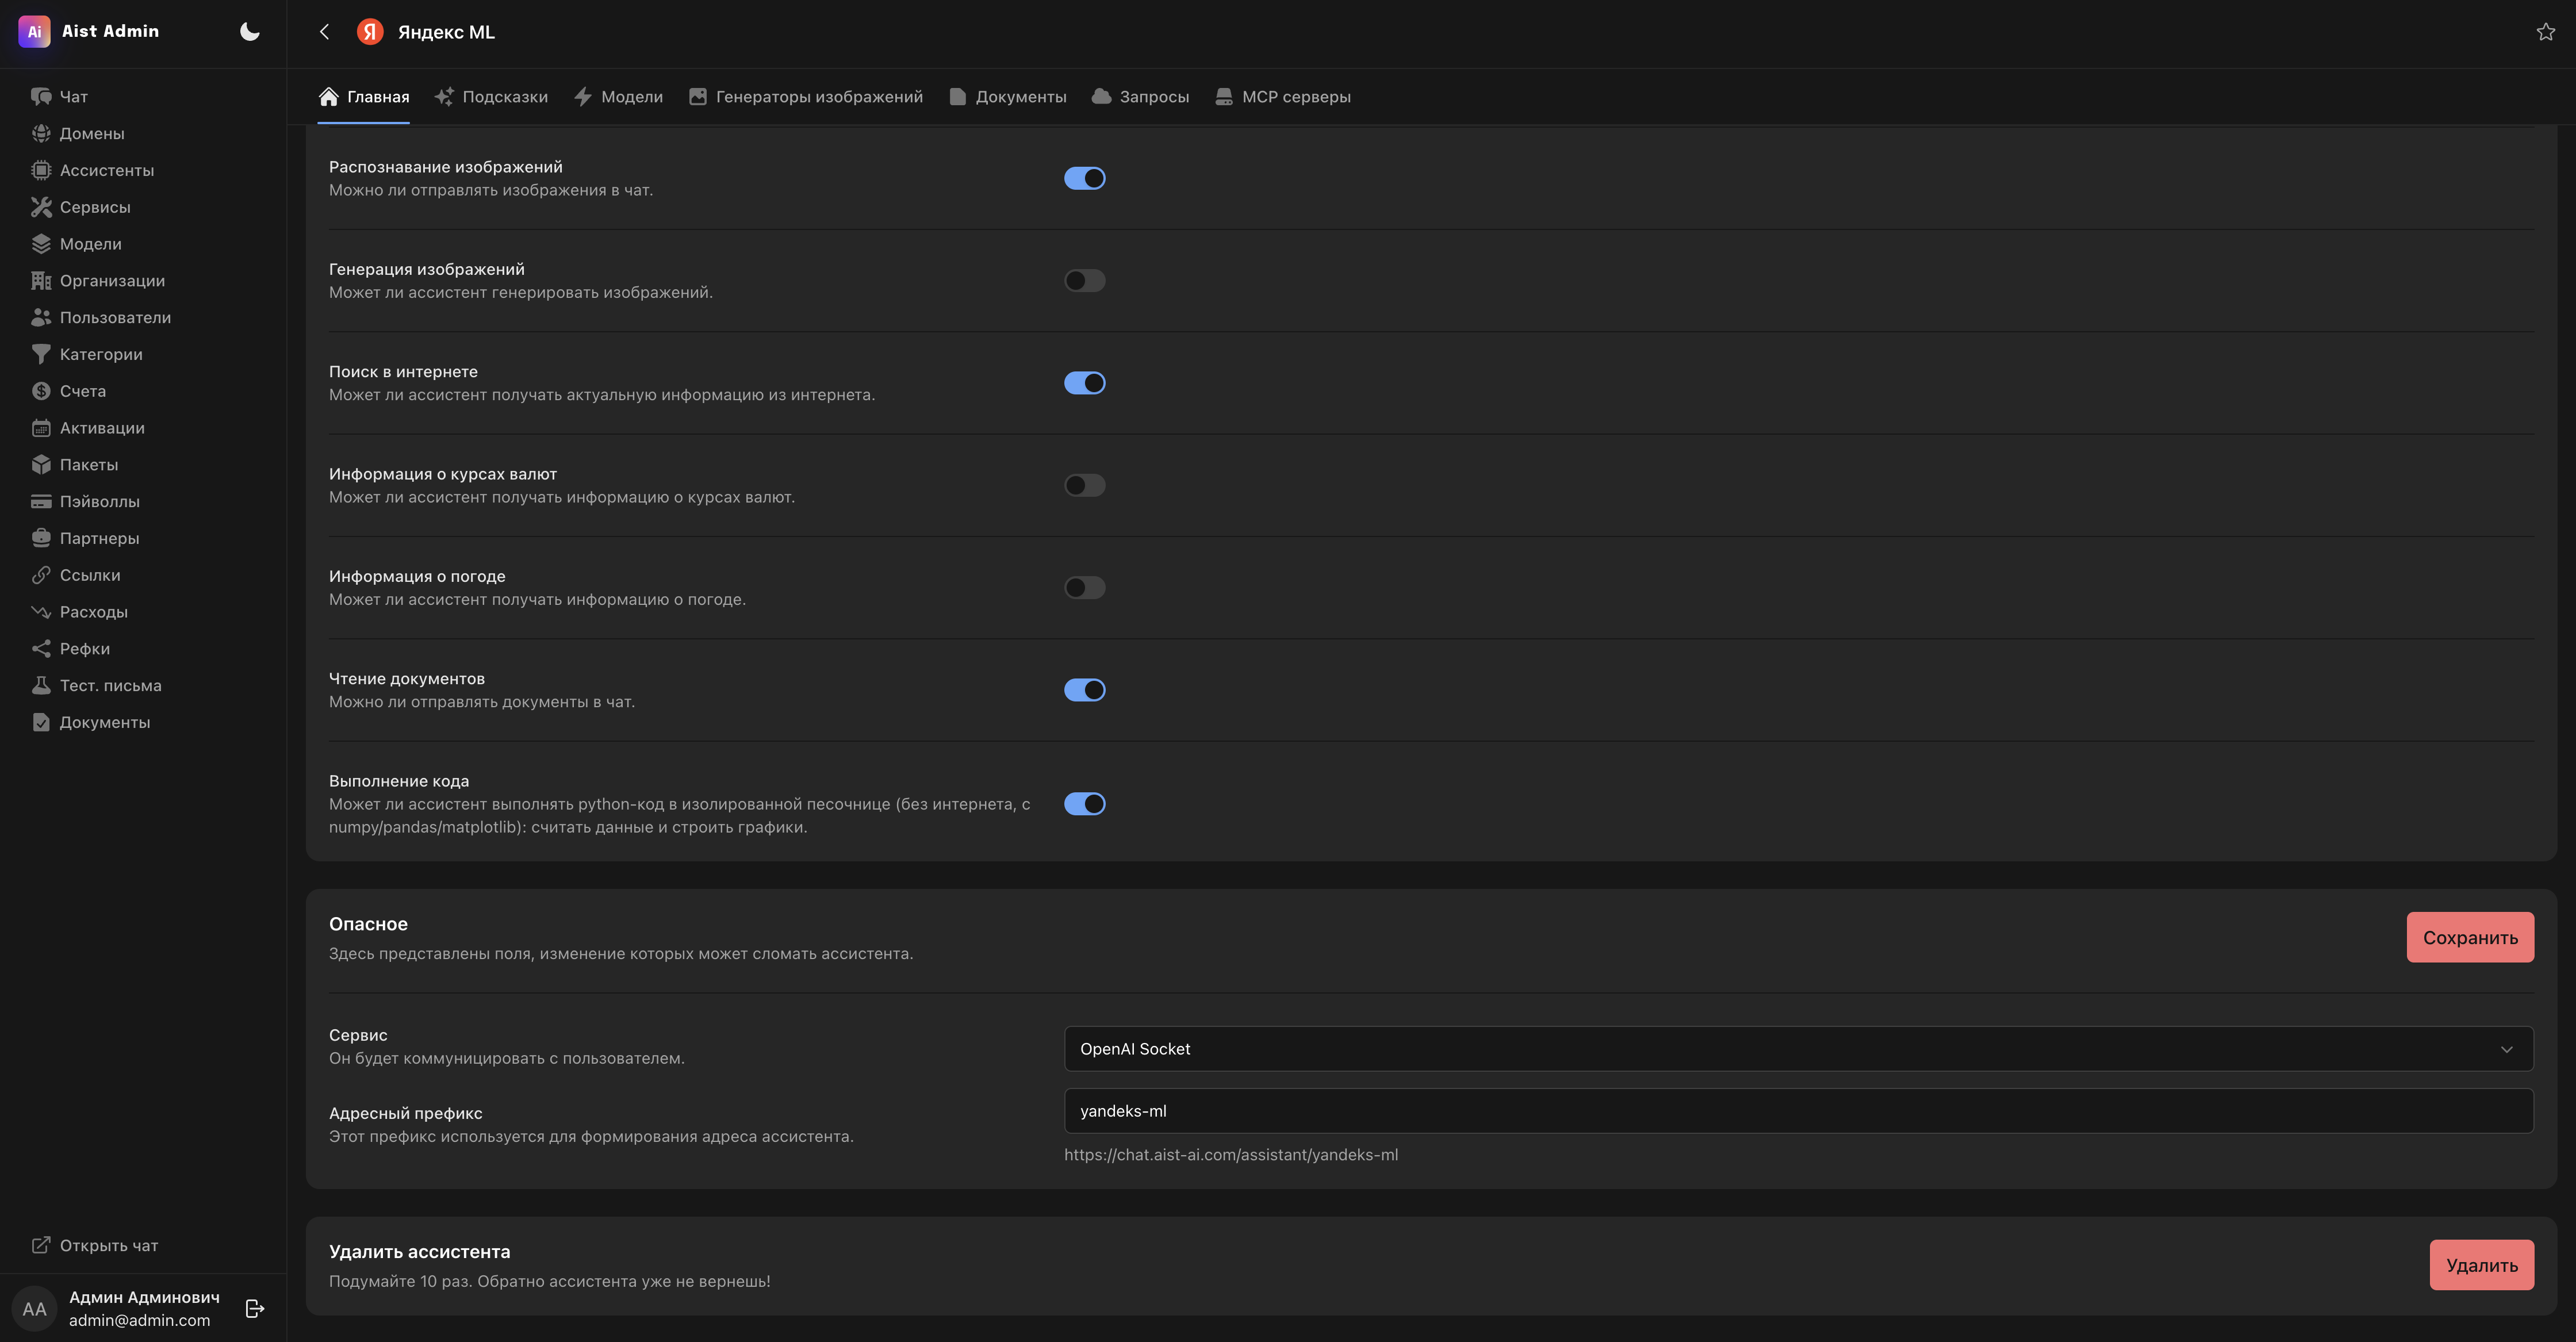
Task: Open Категории filter icon in sidebar
Action: tap(41, 354)
